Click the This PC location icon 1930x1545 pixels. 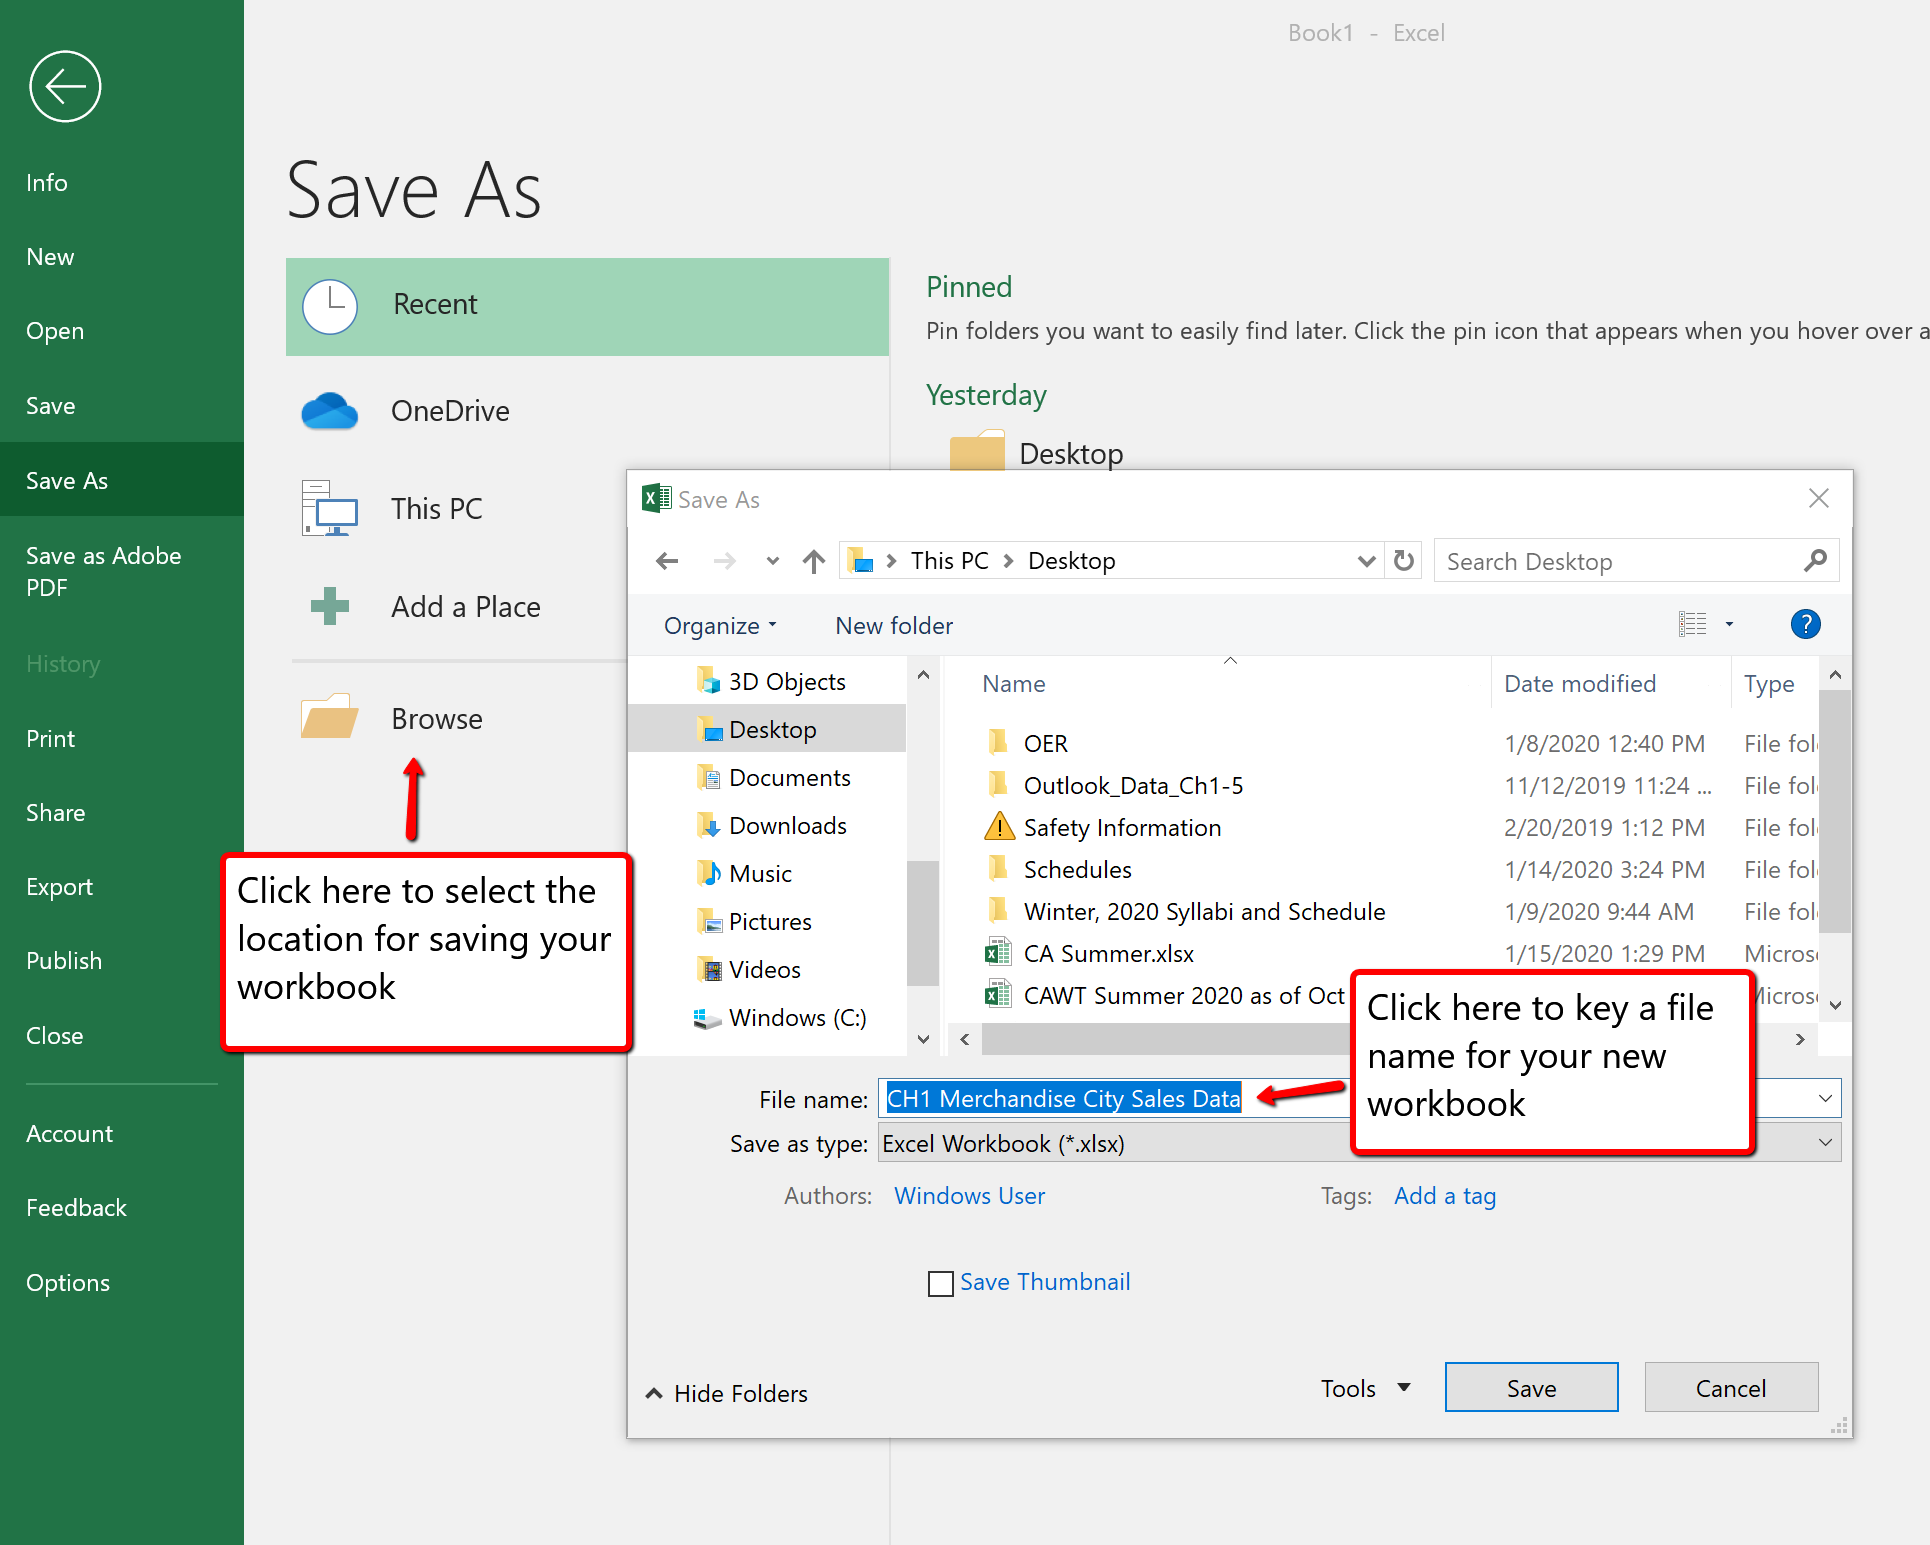331,508
